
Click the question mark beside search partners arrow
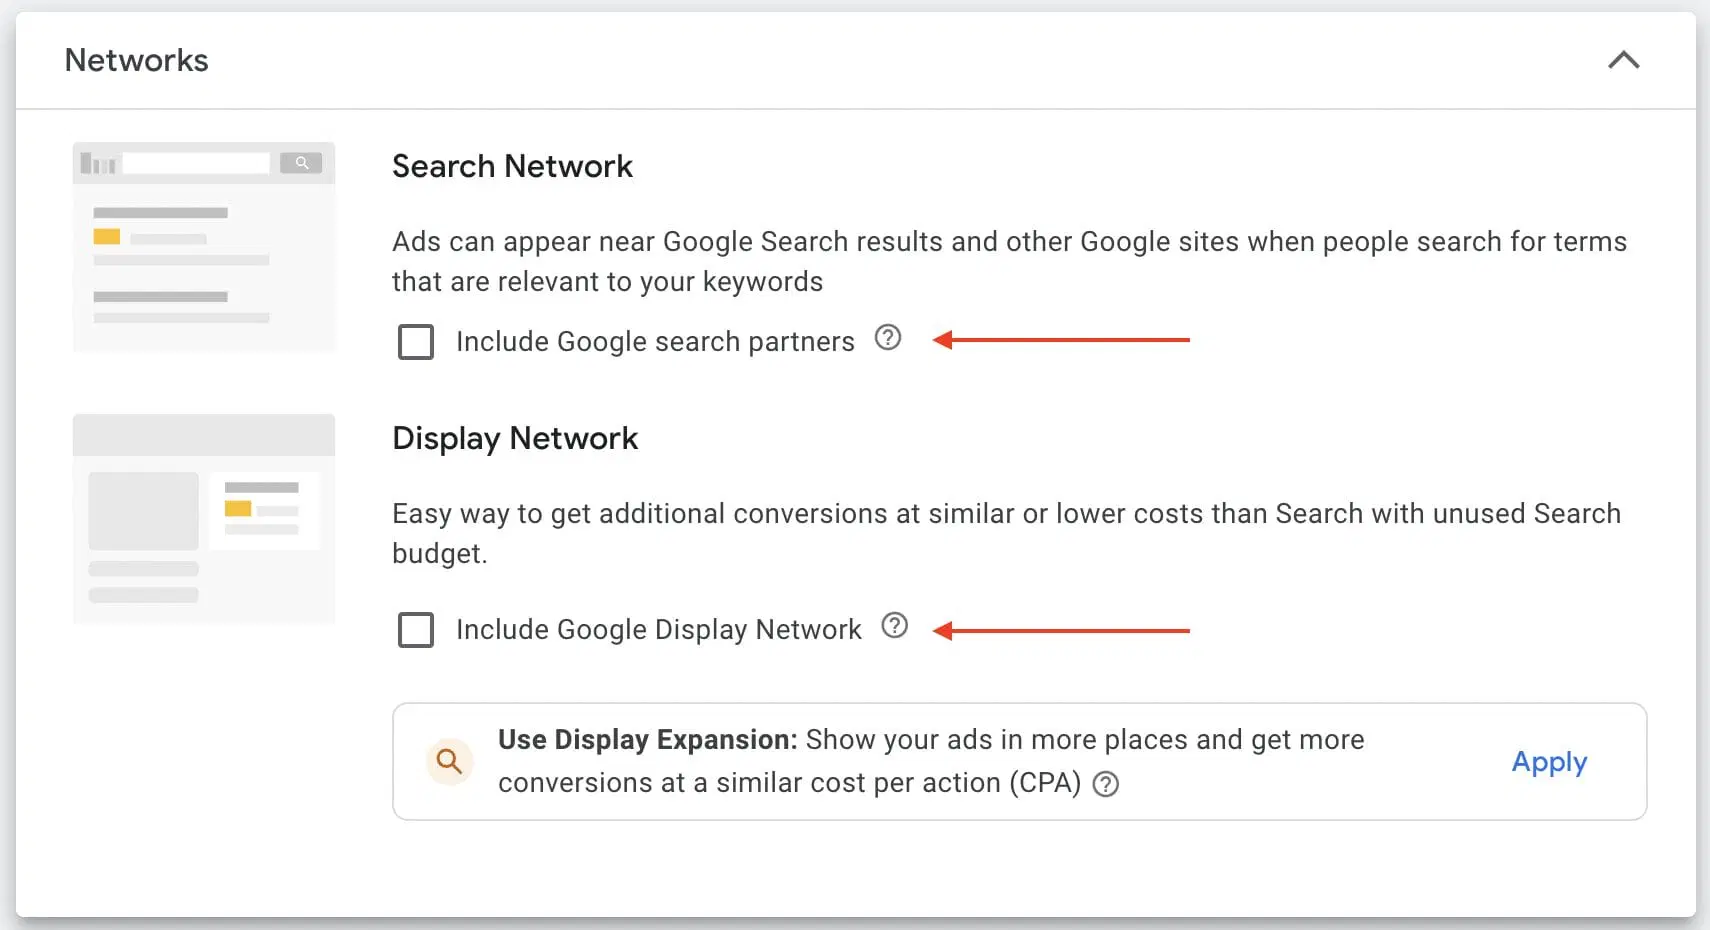point(888,339)
